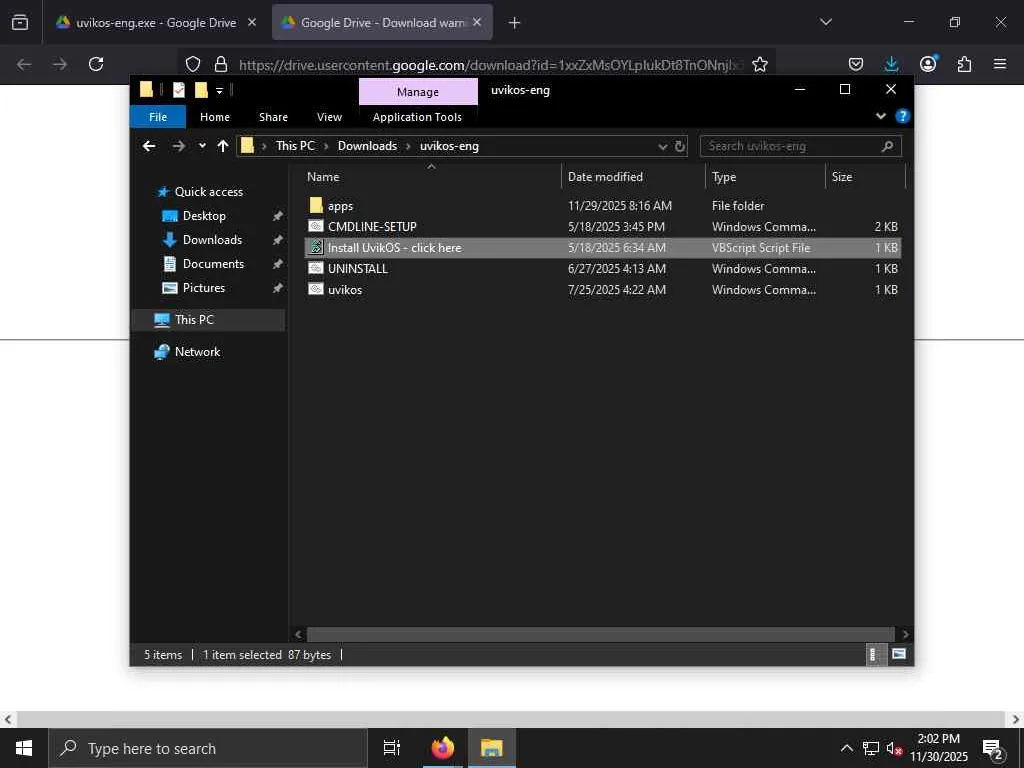Click Firefox shield tracking protection icon
Viewport: 1024px width, 768px height.
(193, 64)
